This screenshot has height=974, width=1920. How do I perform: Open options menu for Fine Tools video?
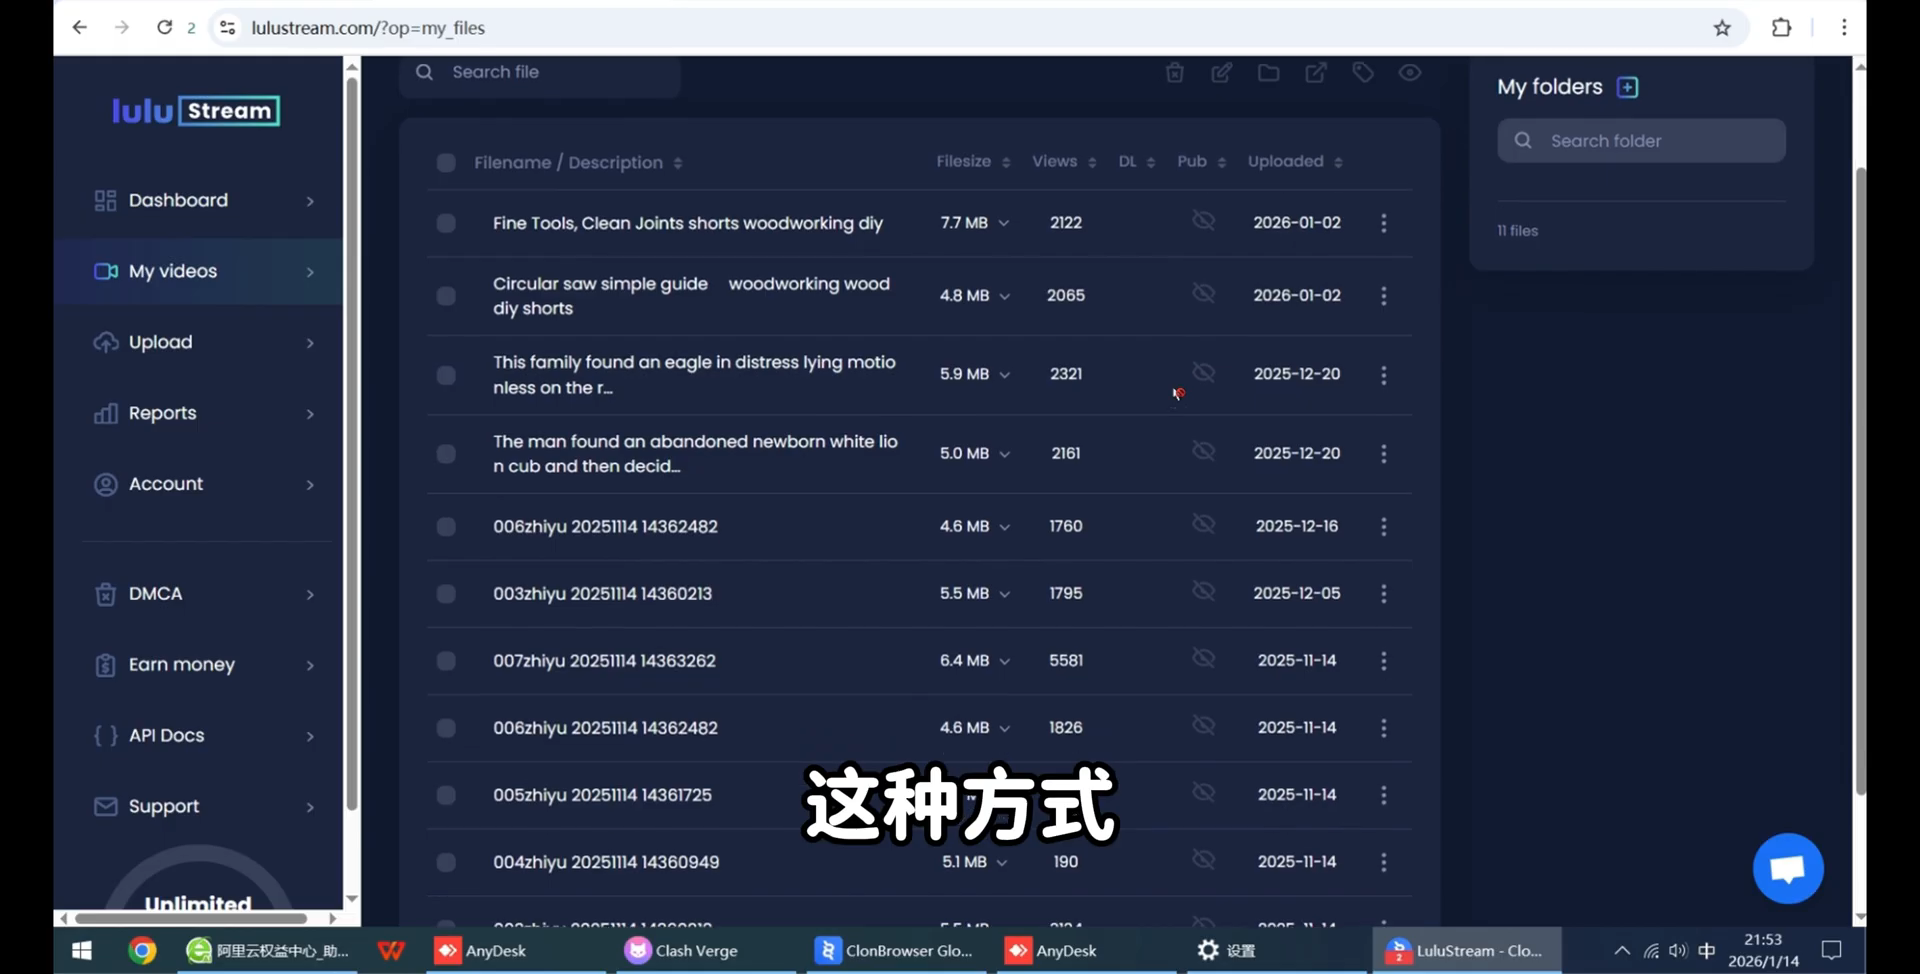[1384, 223]
